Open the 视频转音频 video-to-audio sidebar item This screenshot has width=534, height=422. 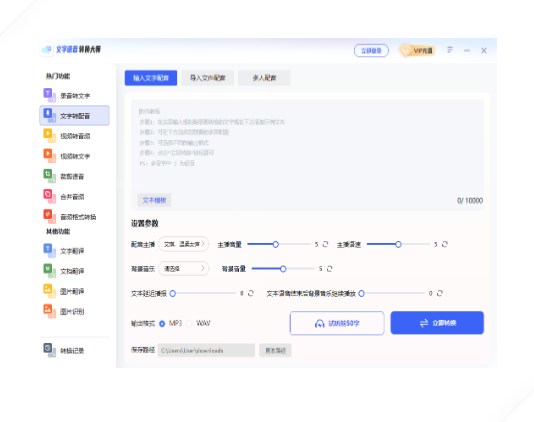(75, 136)
